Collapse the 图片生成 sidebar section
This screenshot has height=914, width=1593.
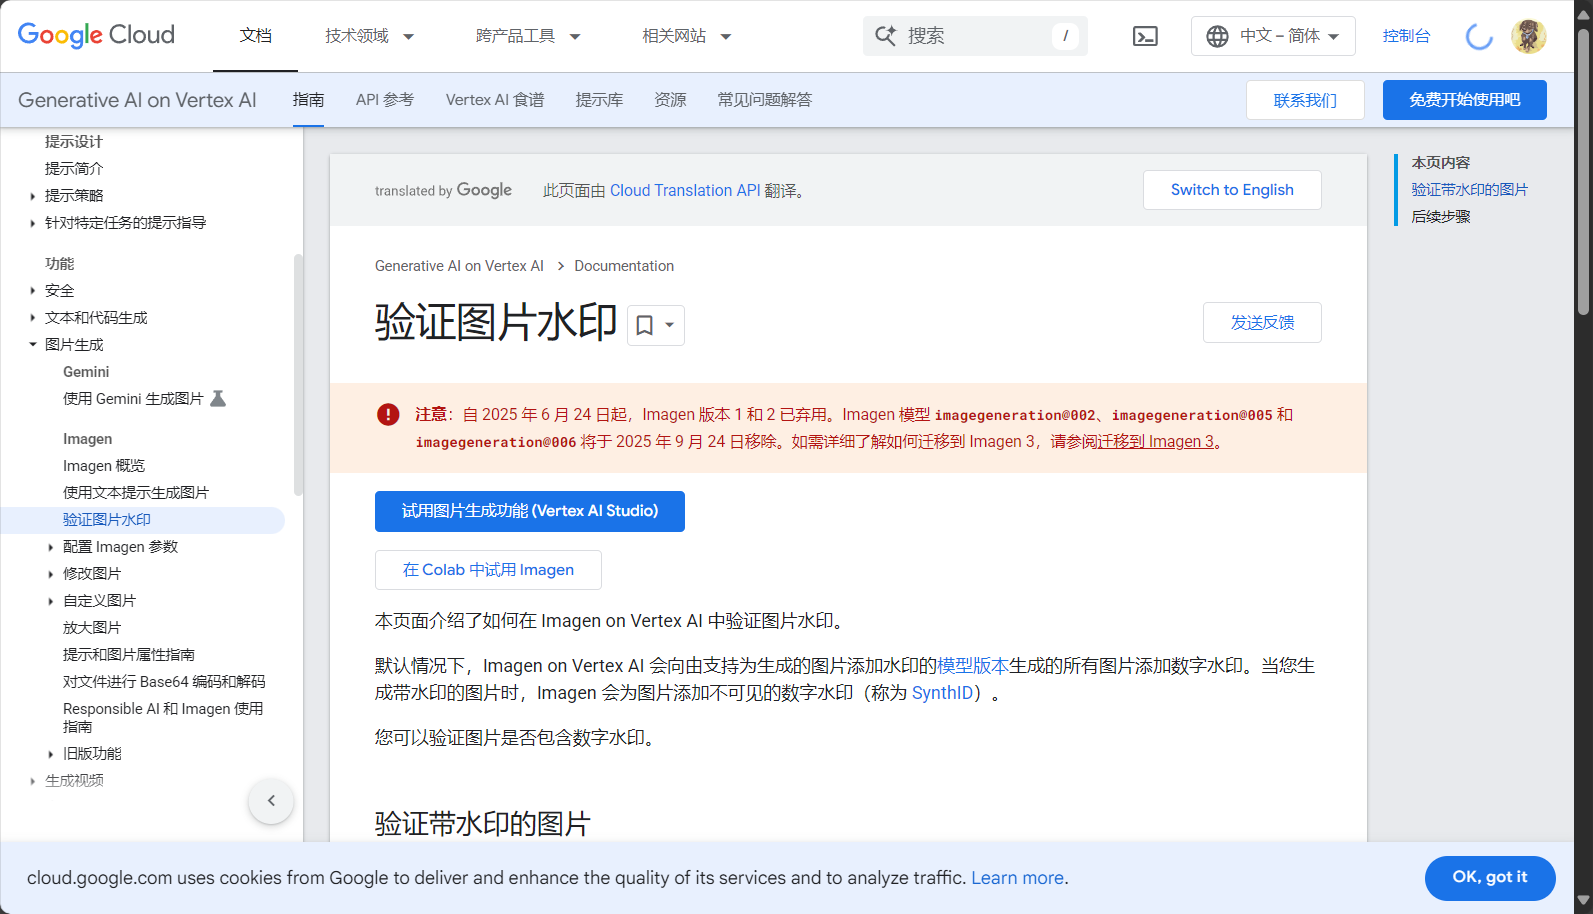(x=33, y=345)
